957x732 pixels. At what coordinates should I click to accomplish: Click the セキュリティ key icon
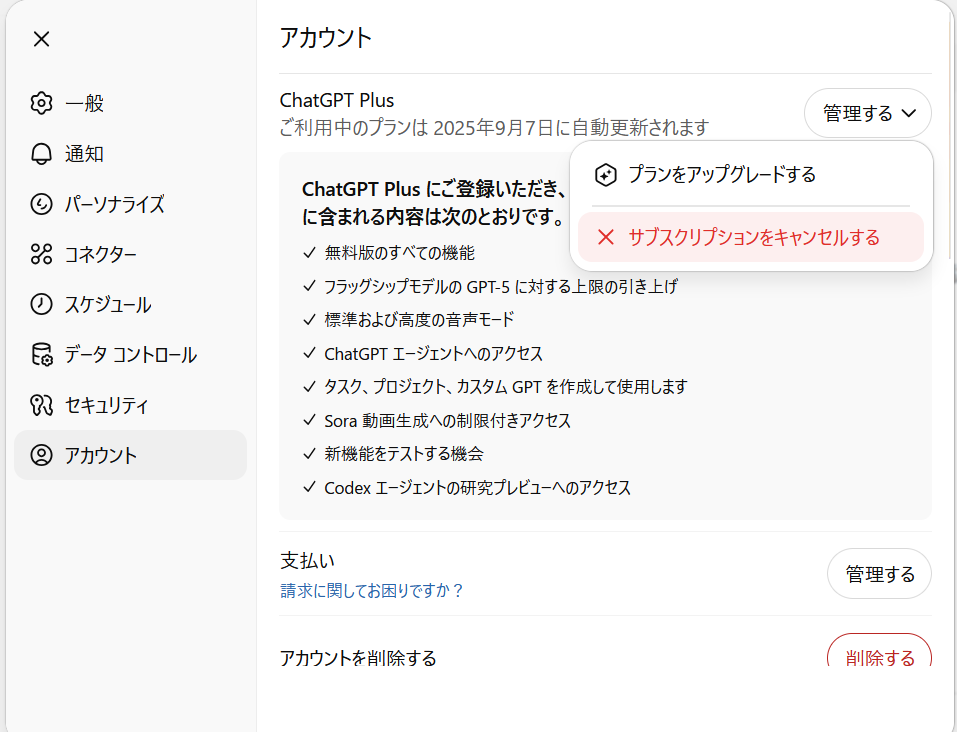pos(42,405)
